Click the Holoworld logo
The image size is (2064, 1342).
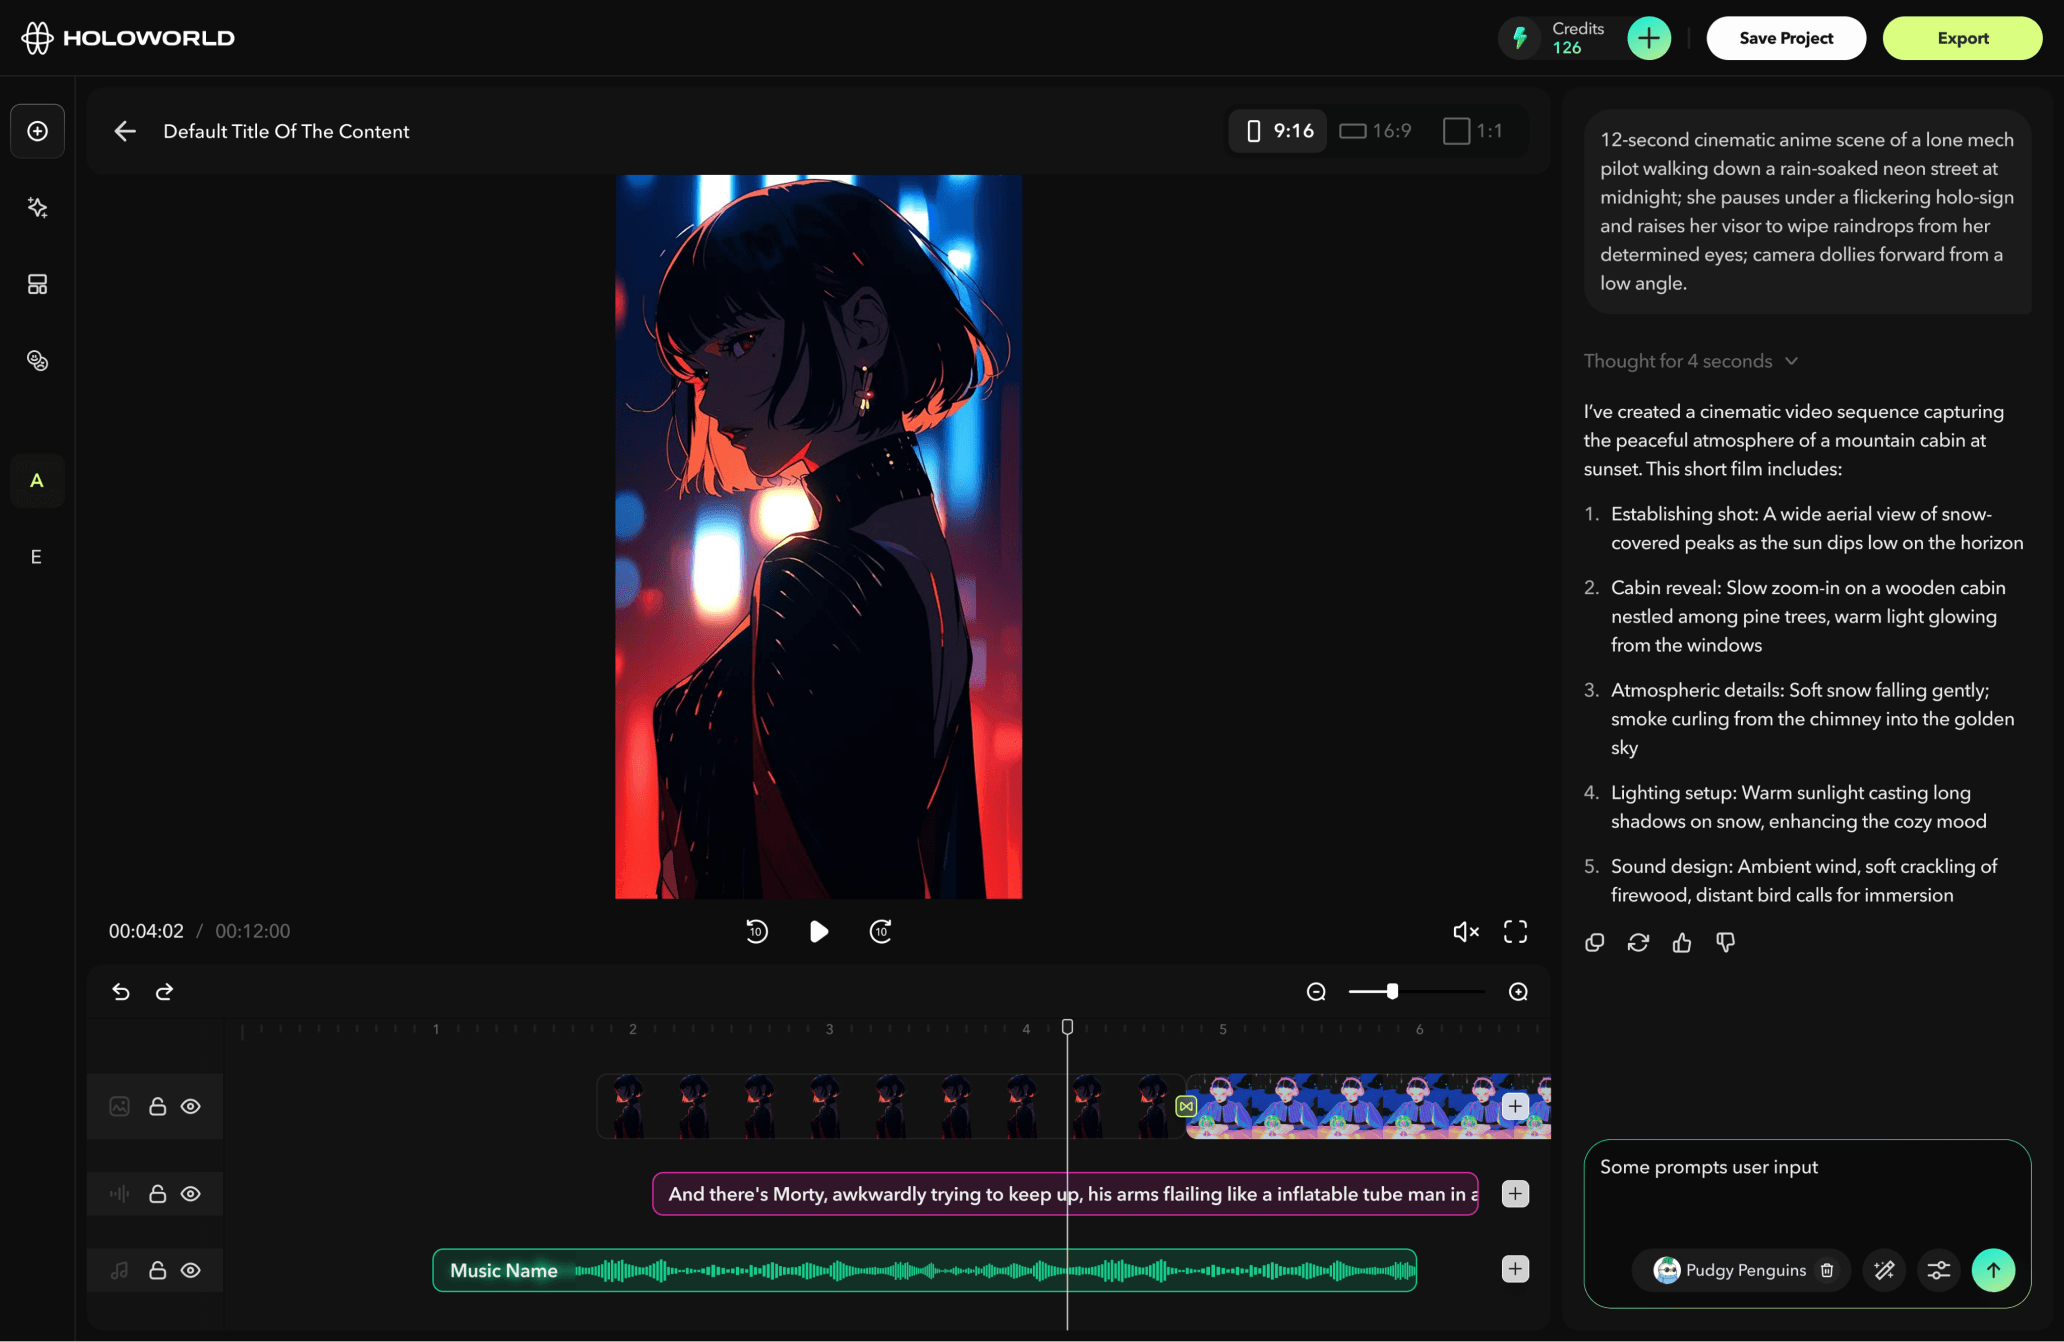point(128,38)
